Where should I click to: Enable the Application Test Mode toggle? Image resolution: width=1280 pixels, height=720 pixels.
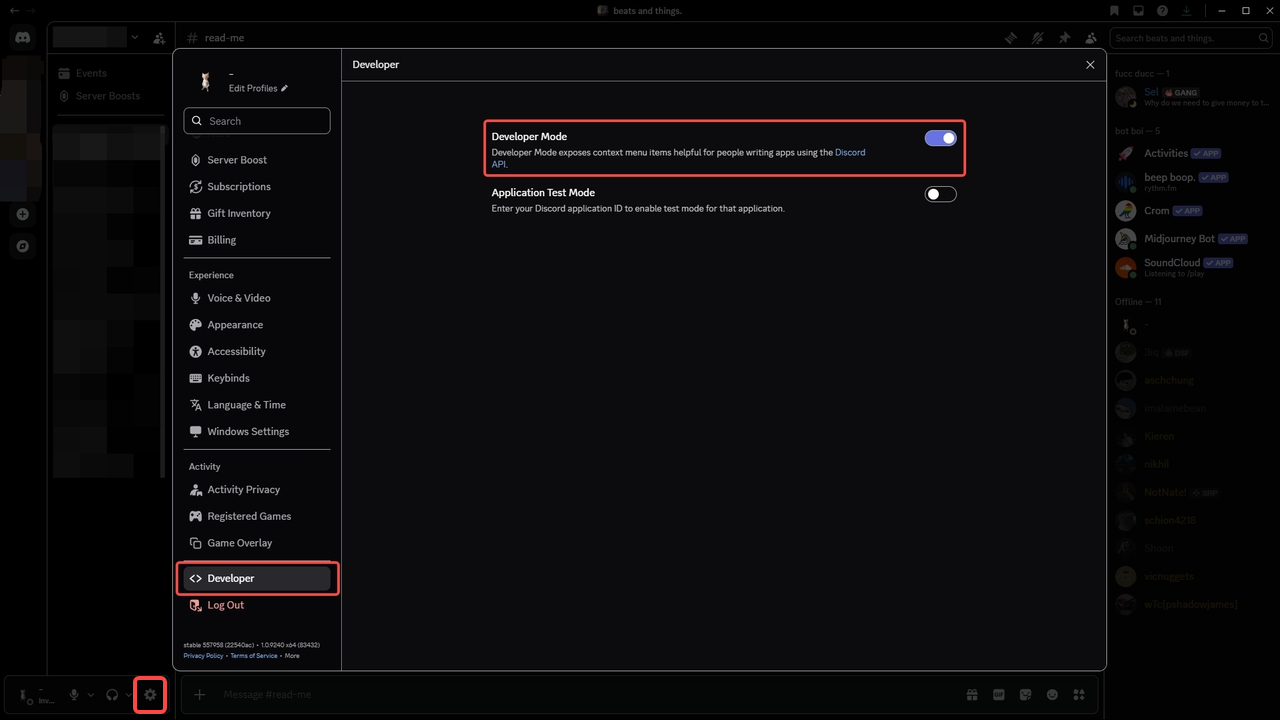tap(941, 194)
